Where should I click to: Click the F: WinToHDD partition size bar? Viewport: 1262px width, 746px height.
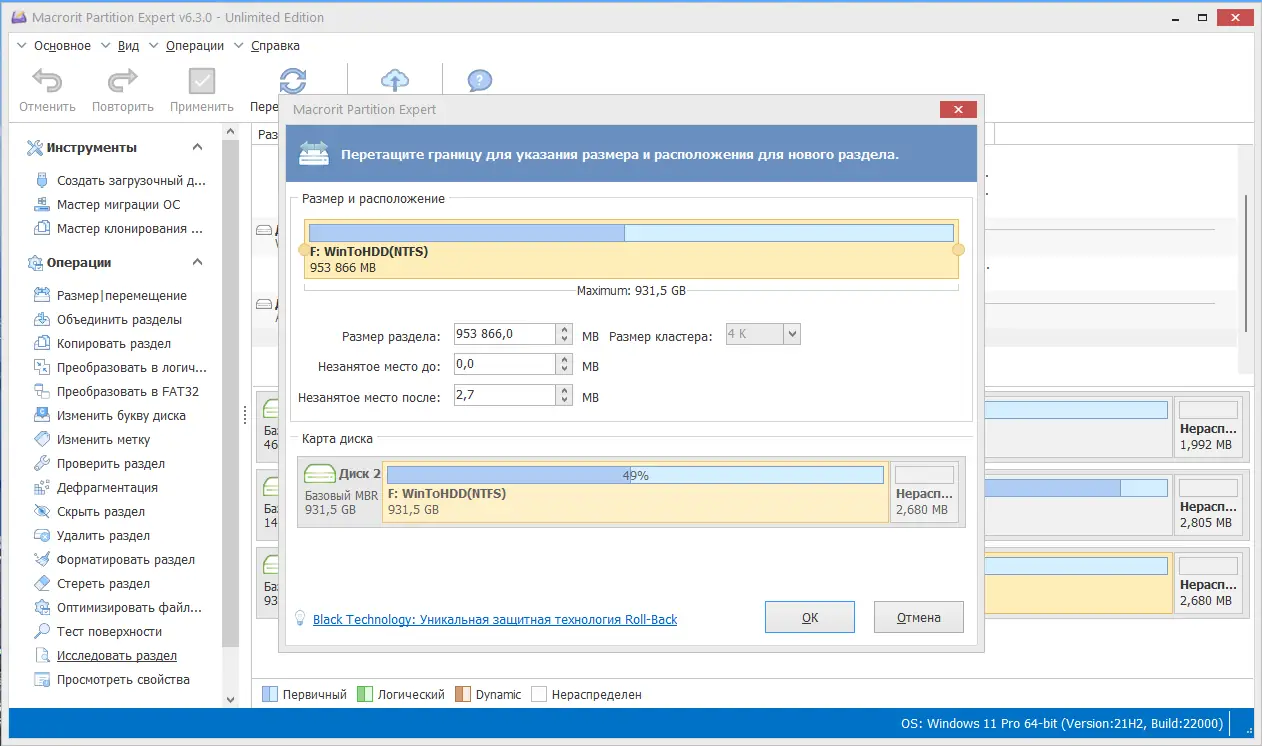click(631, 233)
